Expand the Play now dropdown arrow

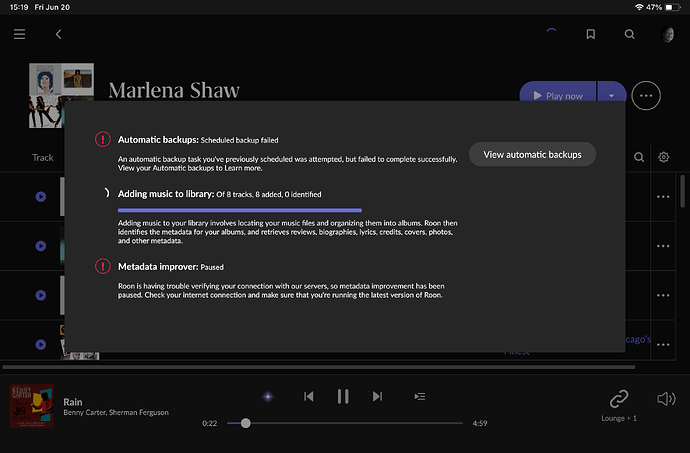coord(611,92)
